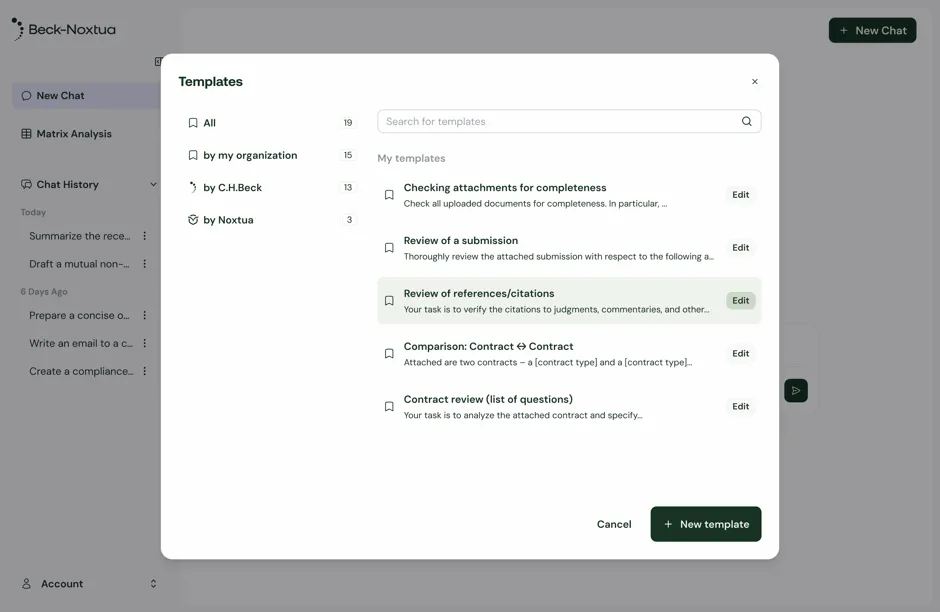This screenshot has width=940, height=612.
Task: Open 'Create a compliance...' chat history entry
Action: (81, 371)
